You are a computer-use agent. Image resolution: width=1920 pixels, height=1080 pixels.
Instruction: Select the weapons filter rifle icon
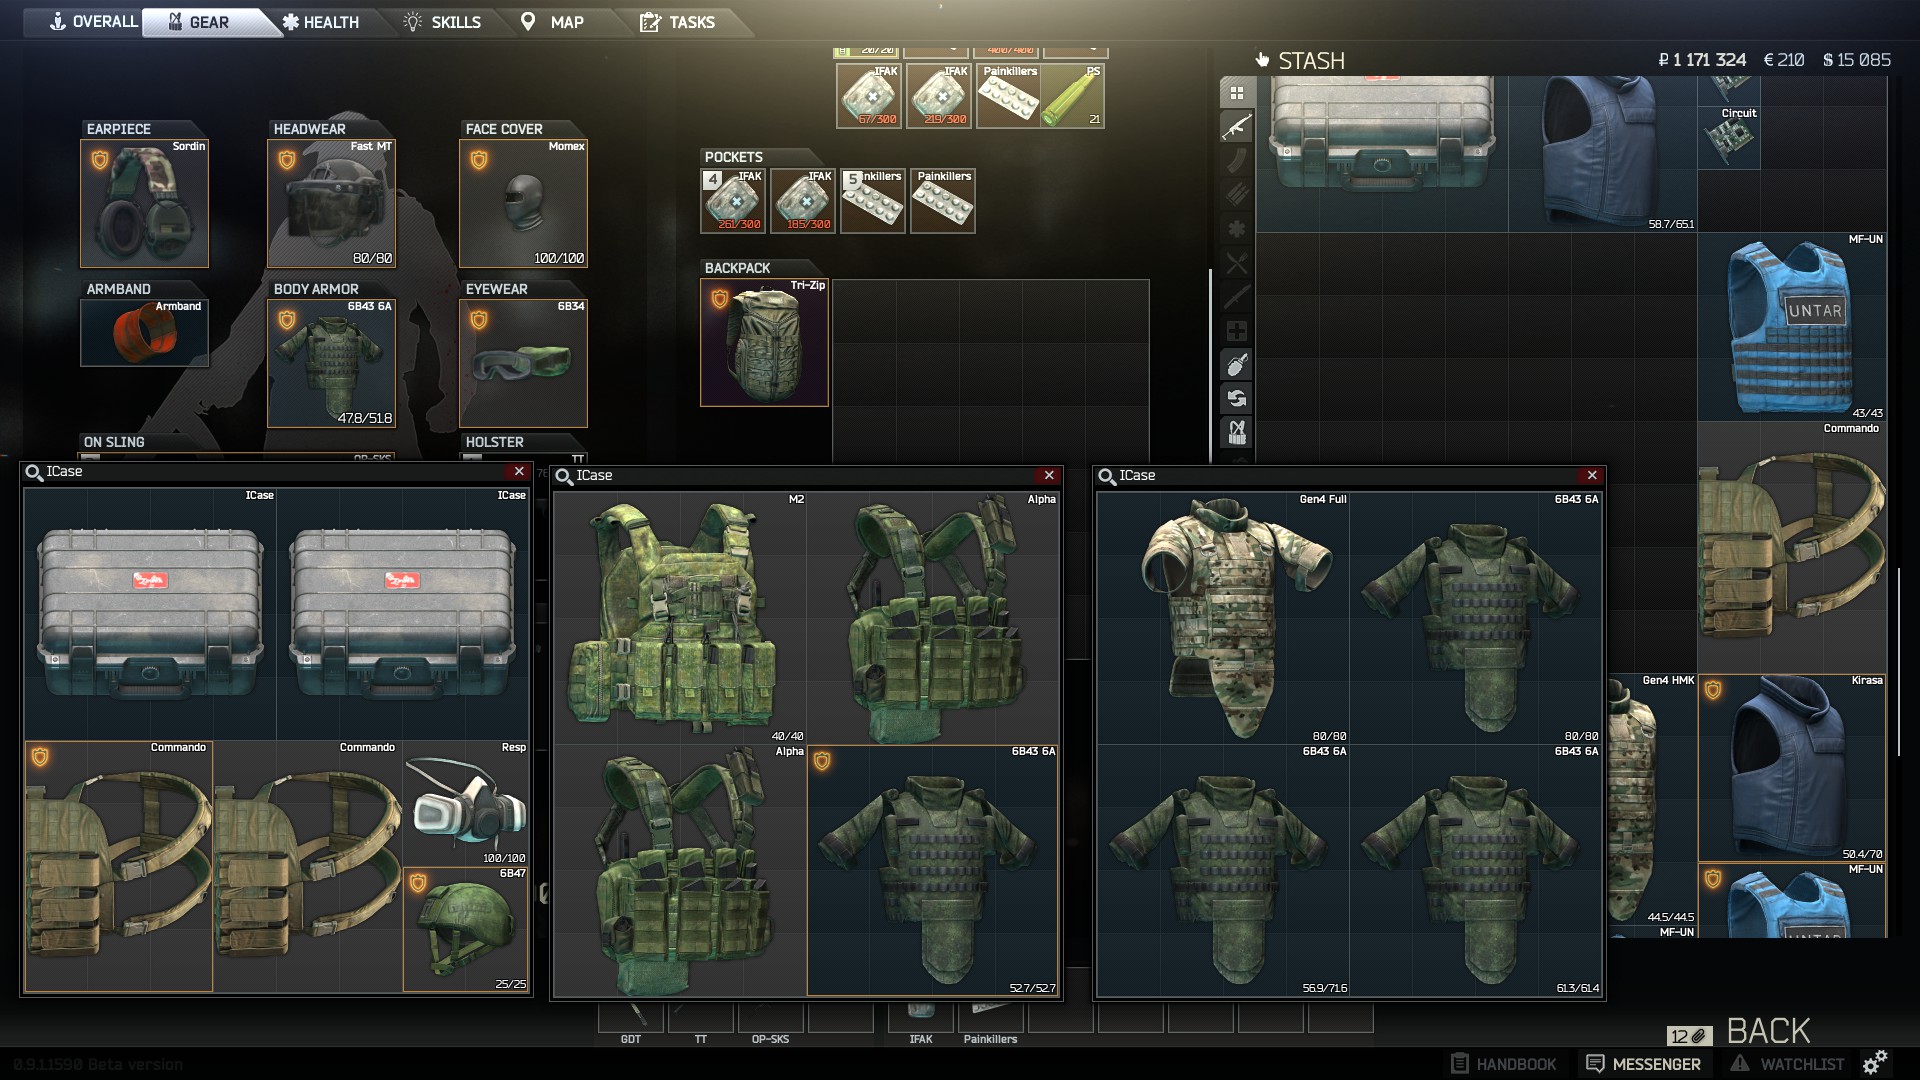[1237, 127]
